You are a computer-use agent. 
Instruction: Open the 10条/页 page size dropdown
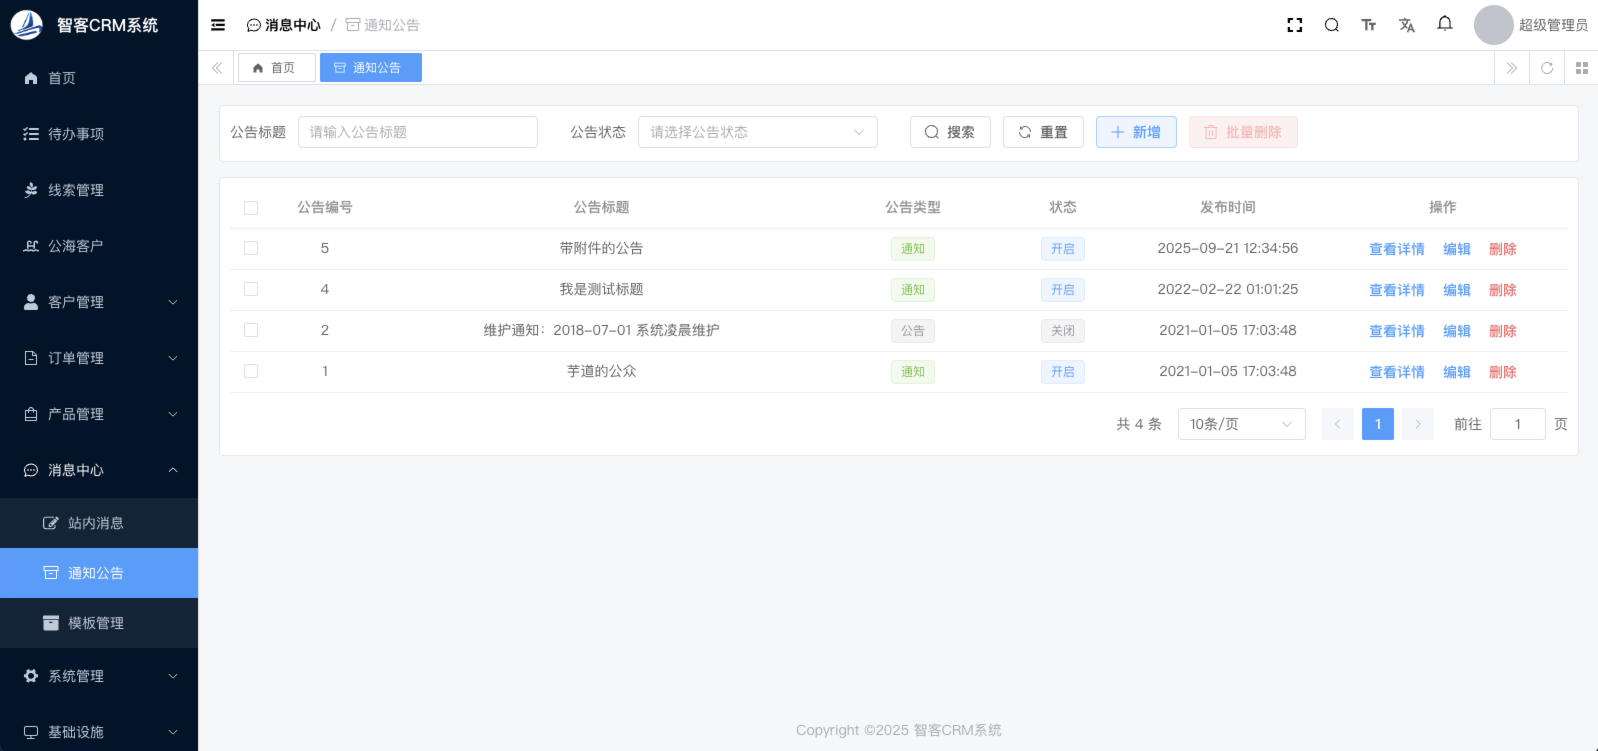tap(1241, 424)
